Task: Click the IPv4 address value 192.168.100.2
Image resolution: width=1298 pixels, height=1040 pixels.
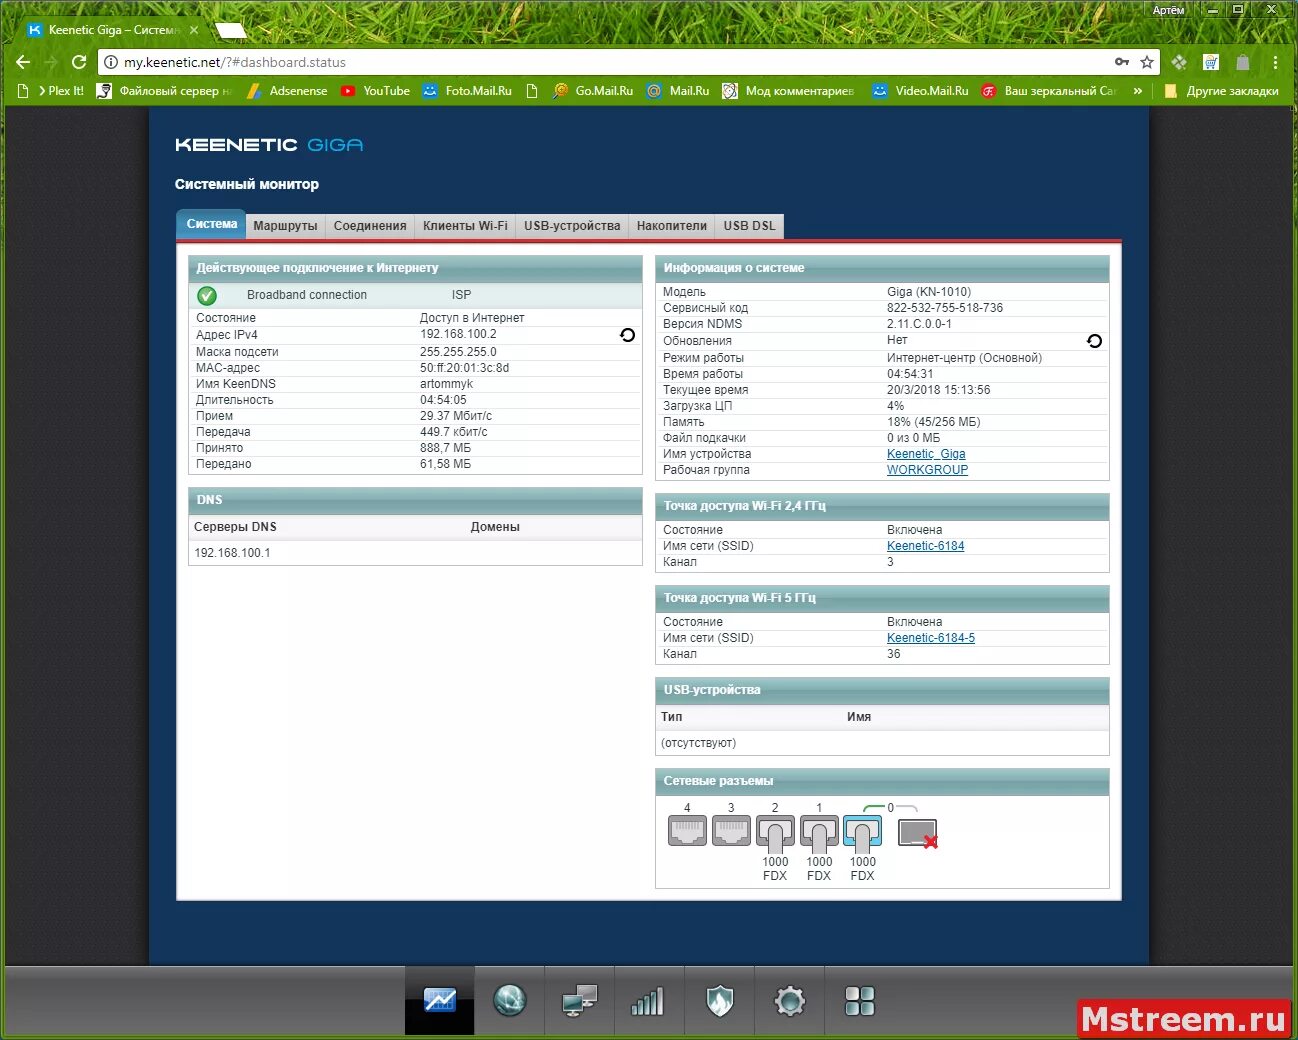Action: [x=458, y=335]
